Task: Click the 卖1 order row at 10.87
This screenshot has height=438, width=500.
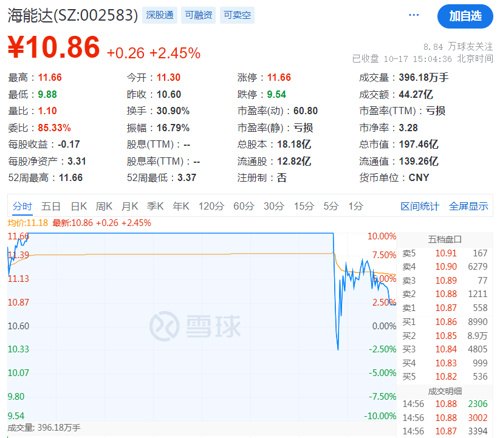Action: pyautogui.click(x=445, y=308)
